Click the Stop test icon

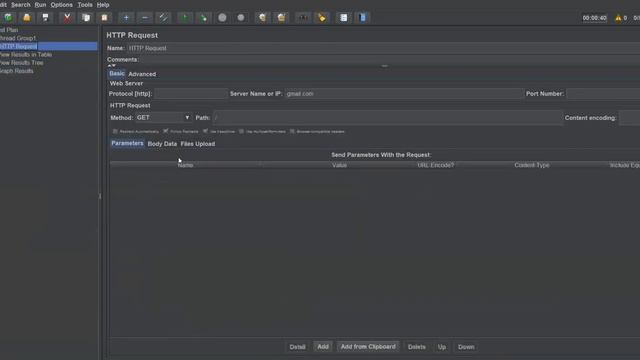(x=222, y=18)
